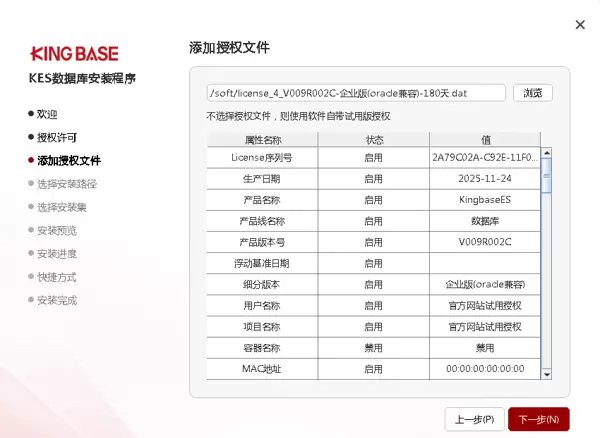Image resolution: width=600 pixels, height=438 pixels.
Task: Open the 选择安装路径 step
Action: (x=67, y=184)
